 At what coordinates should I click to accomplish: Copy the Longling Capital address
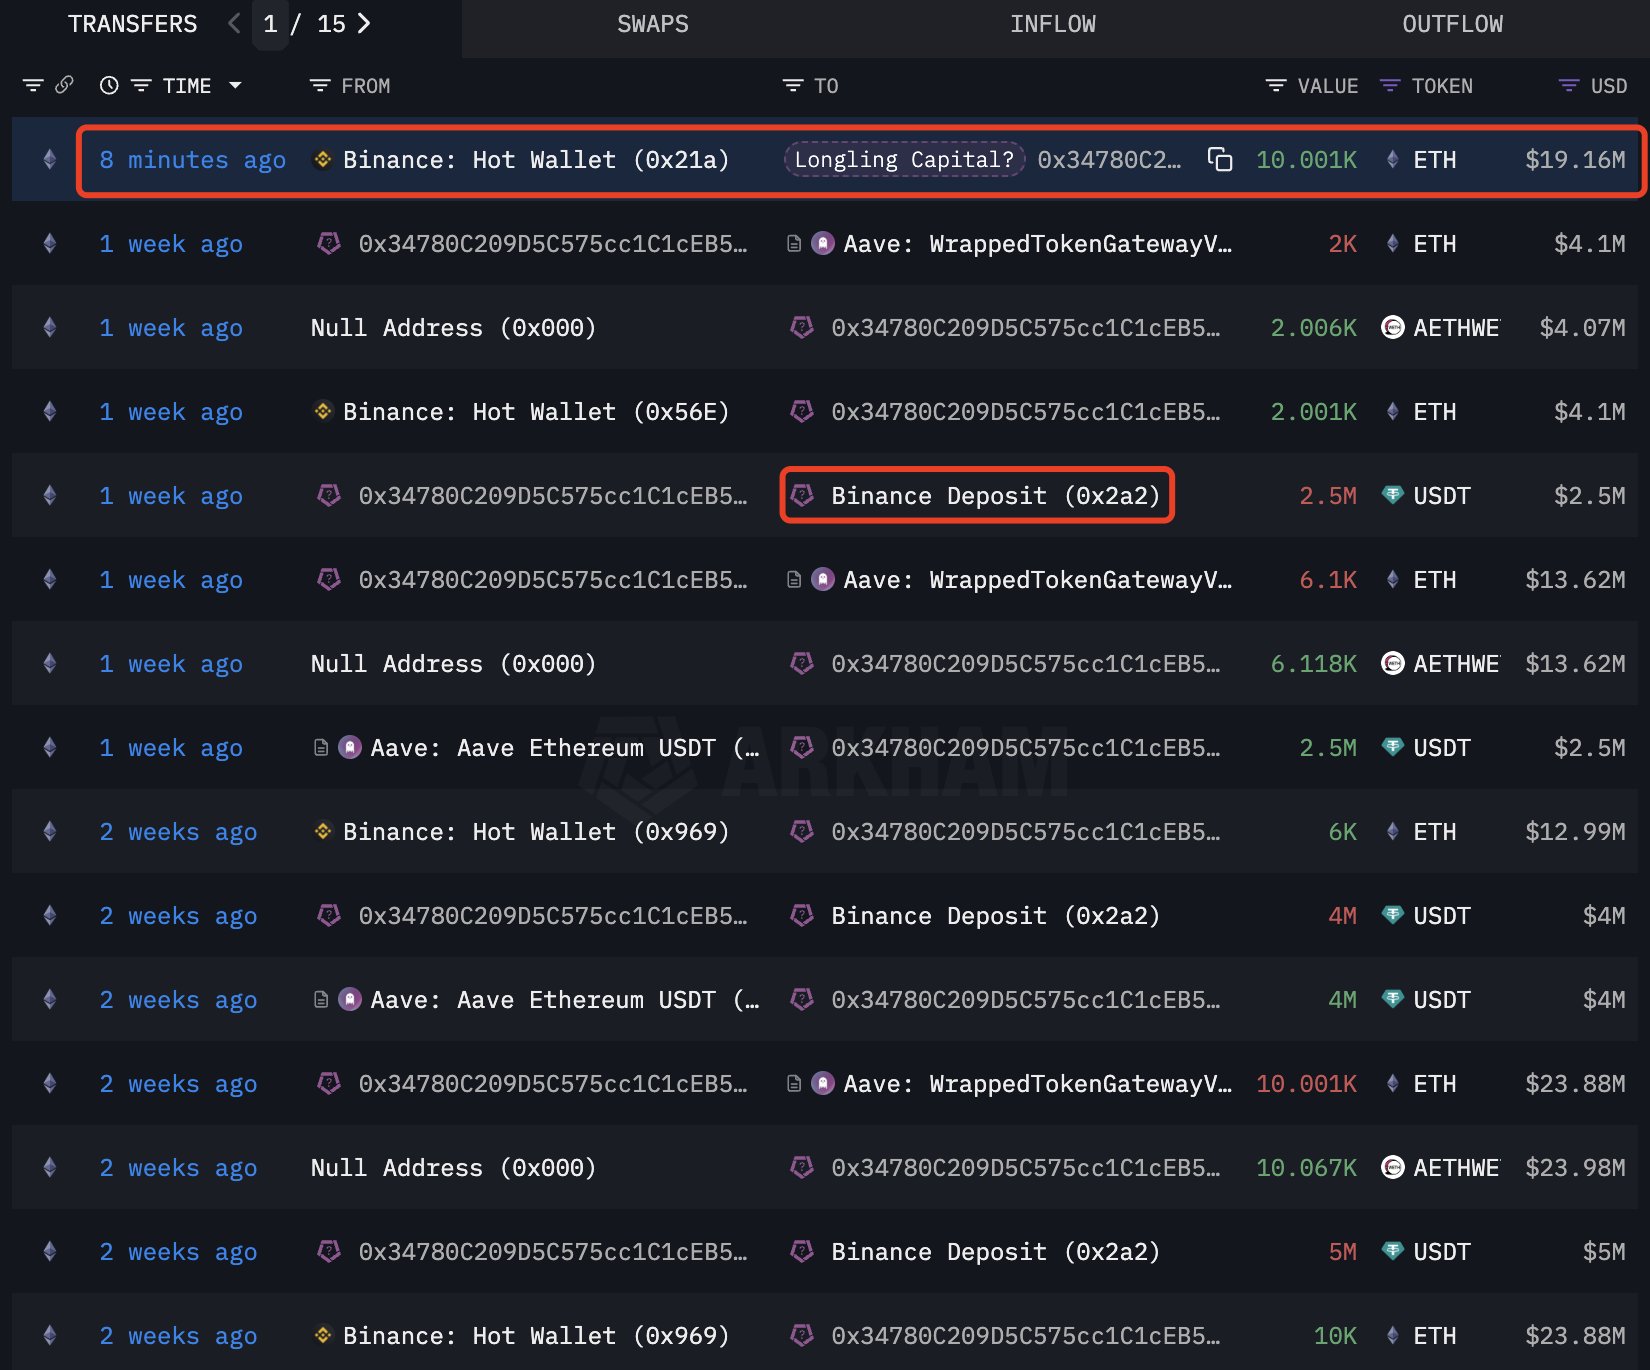click(1219, 159)
